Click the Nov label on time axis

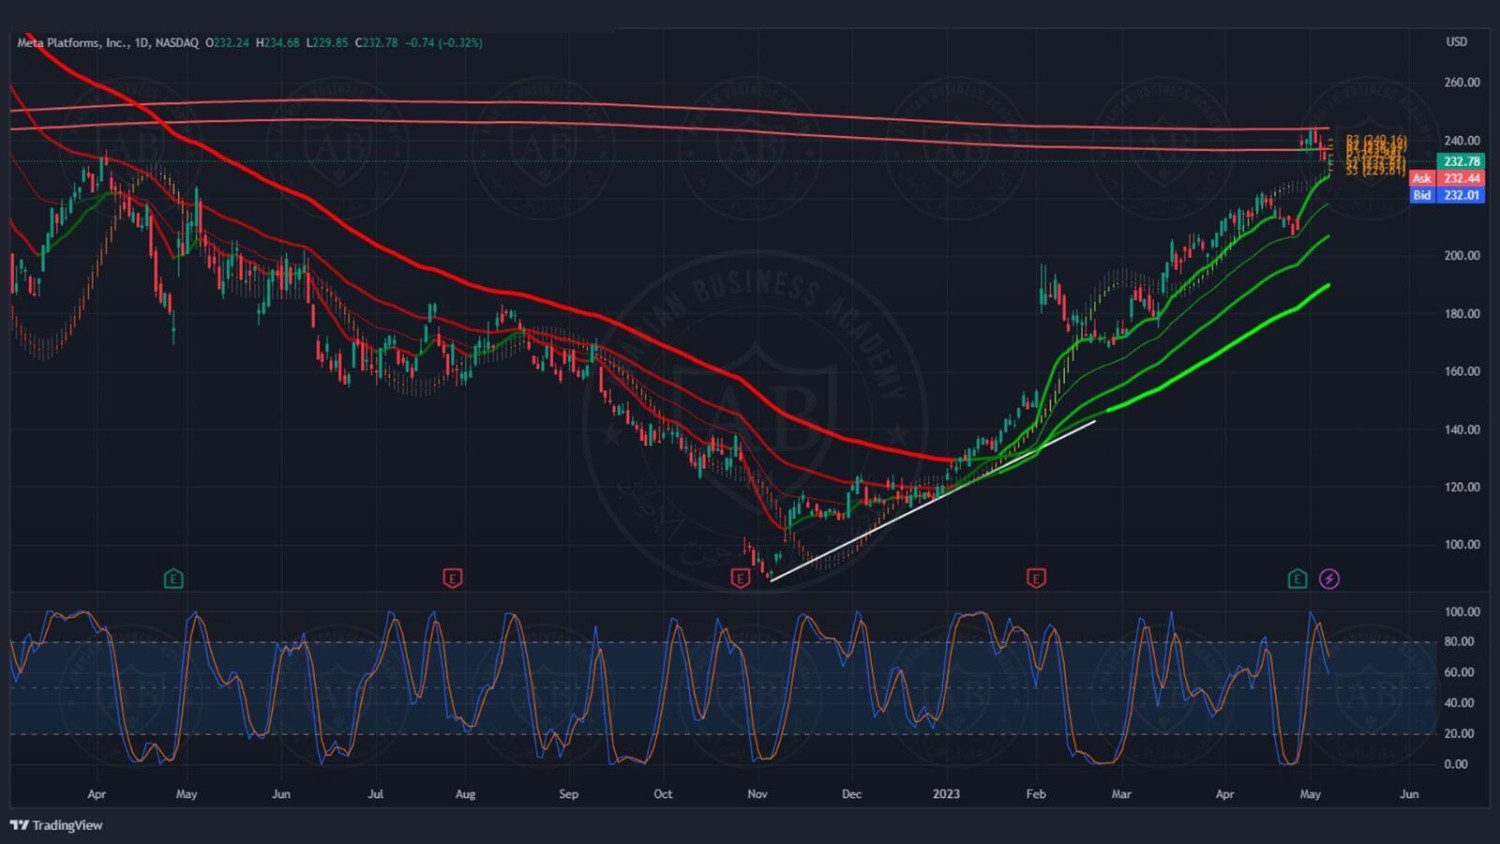pyautogui.click(x=757, y=794)
